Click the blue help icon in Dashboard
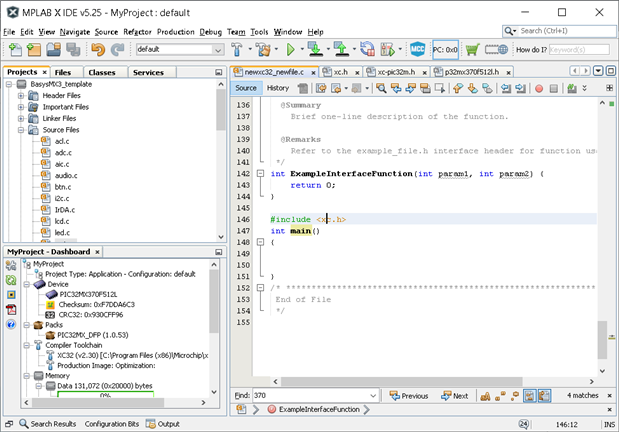 click(x=11, y=325)
